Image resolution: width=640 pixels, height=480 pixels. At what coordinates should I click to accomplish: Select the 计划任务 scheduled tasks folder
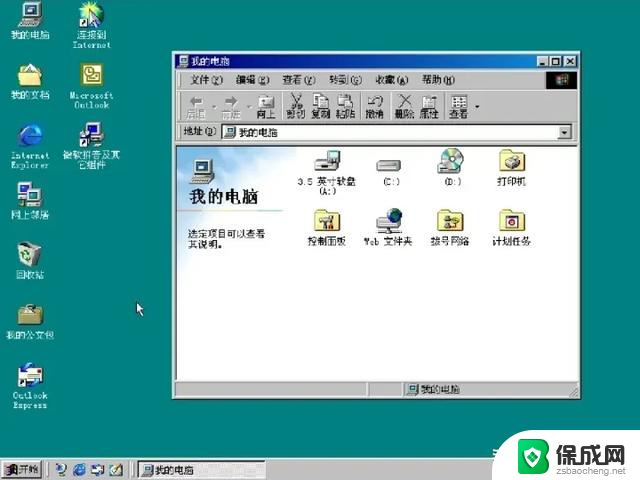511,228
